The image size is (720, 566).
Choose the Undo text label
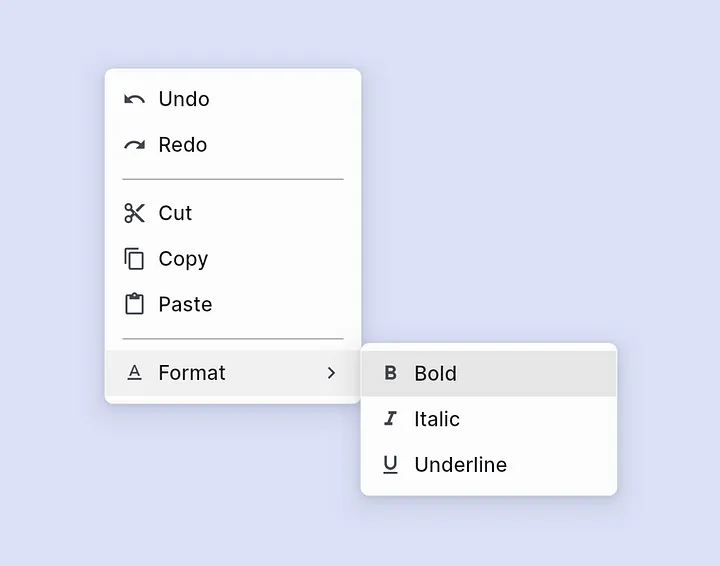tap(184, 99)
